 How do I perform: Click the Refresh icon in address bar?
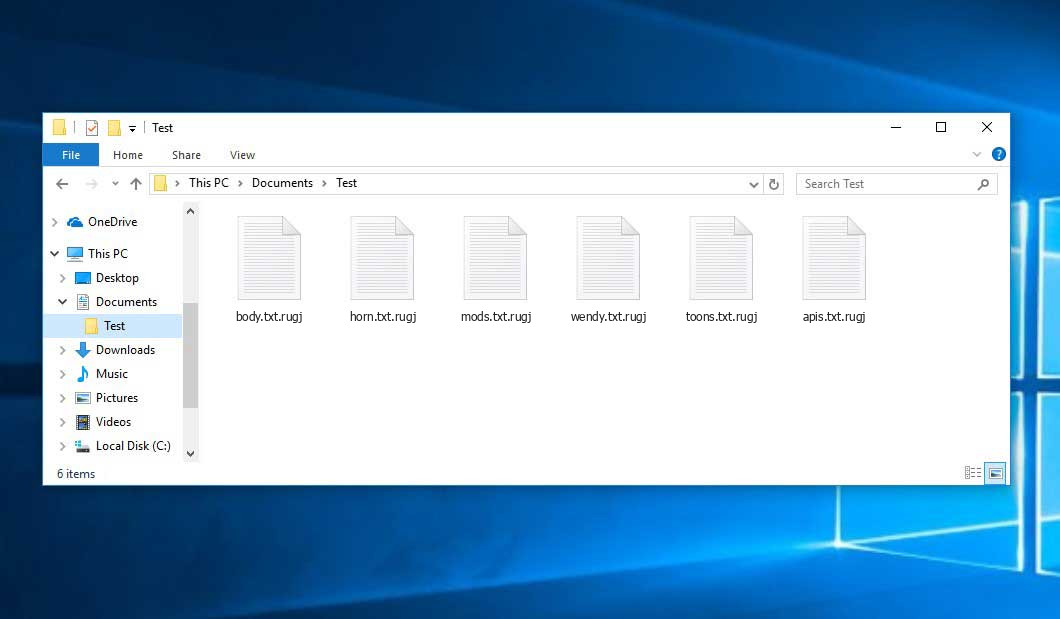pos(775,183)
